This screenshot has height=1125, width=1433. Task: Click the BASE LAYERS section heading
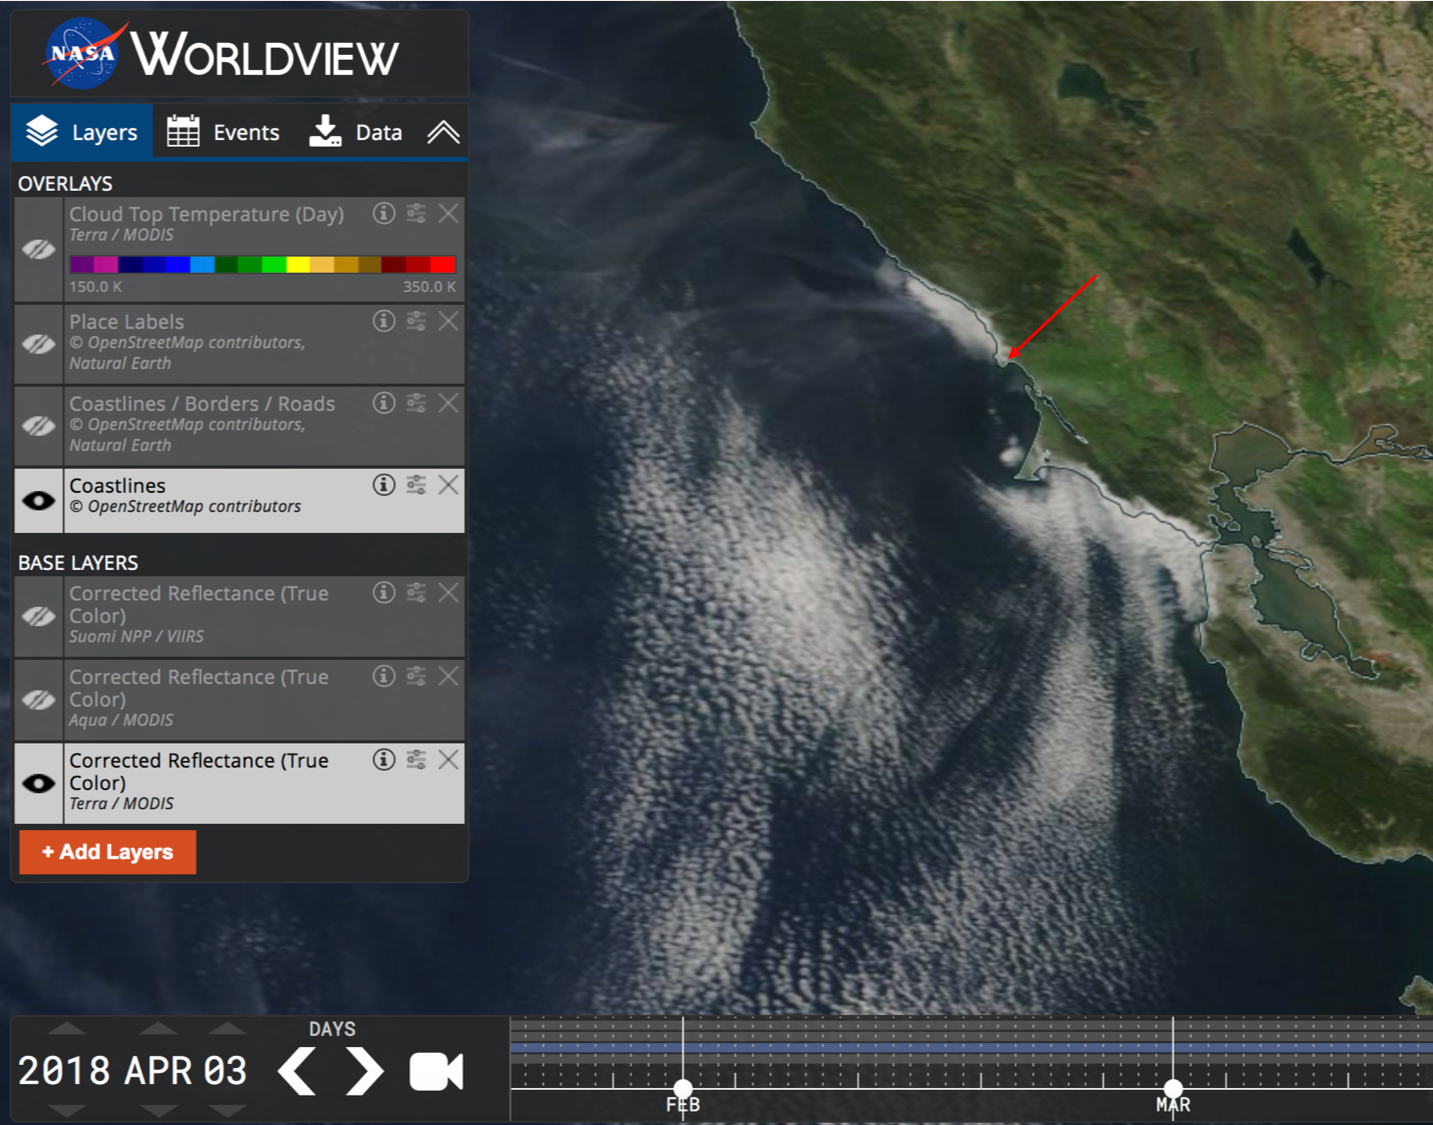point(78,563)
